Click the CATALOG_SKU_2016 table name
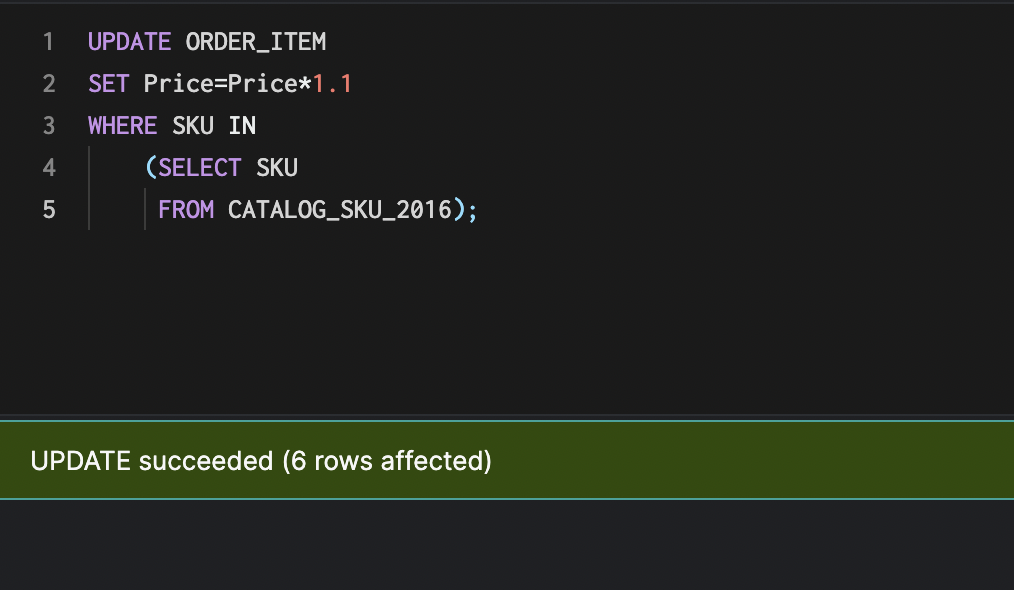The height and width of the screenshot is (590, 1014). pyautogui.click(x=340, y=210)
